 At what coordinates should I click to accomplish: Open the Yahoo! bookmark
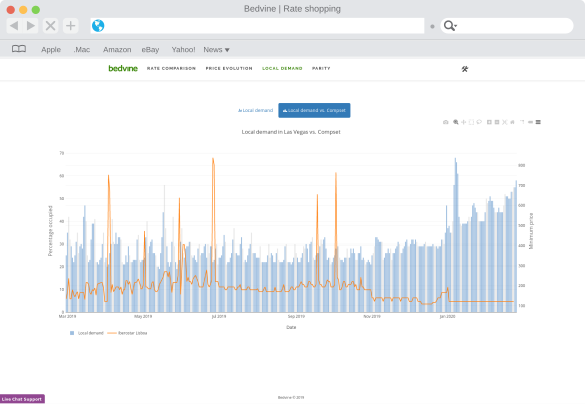point(183,50)
